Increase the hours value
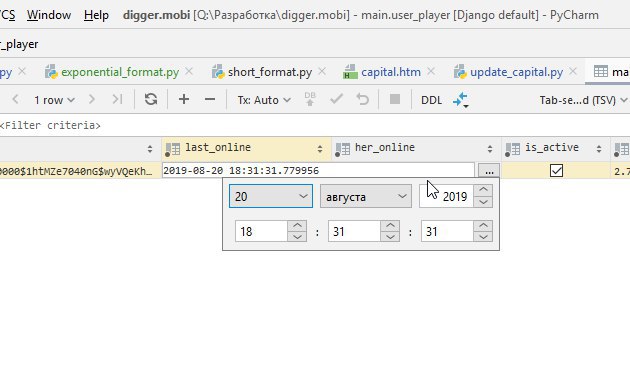 (297, 225)
